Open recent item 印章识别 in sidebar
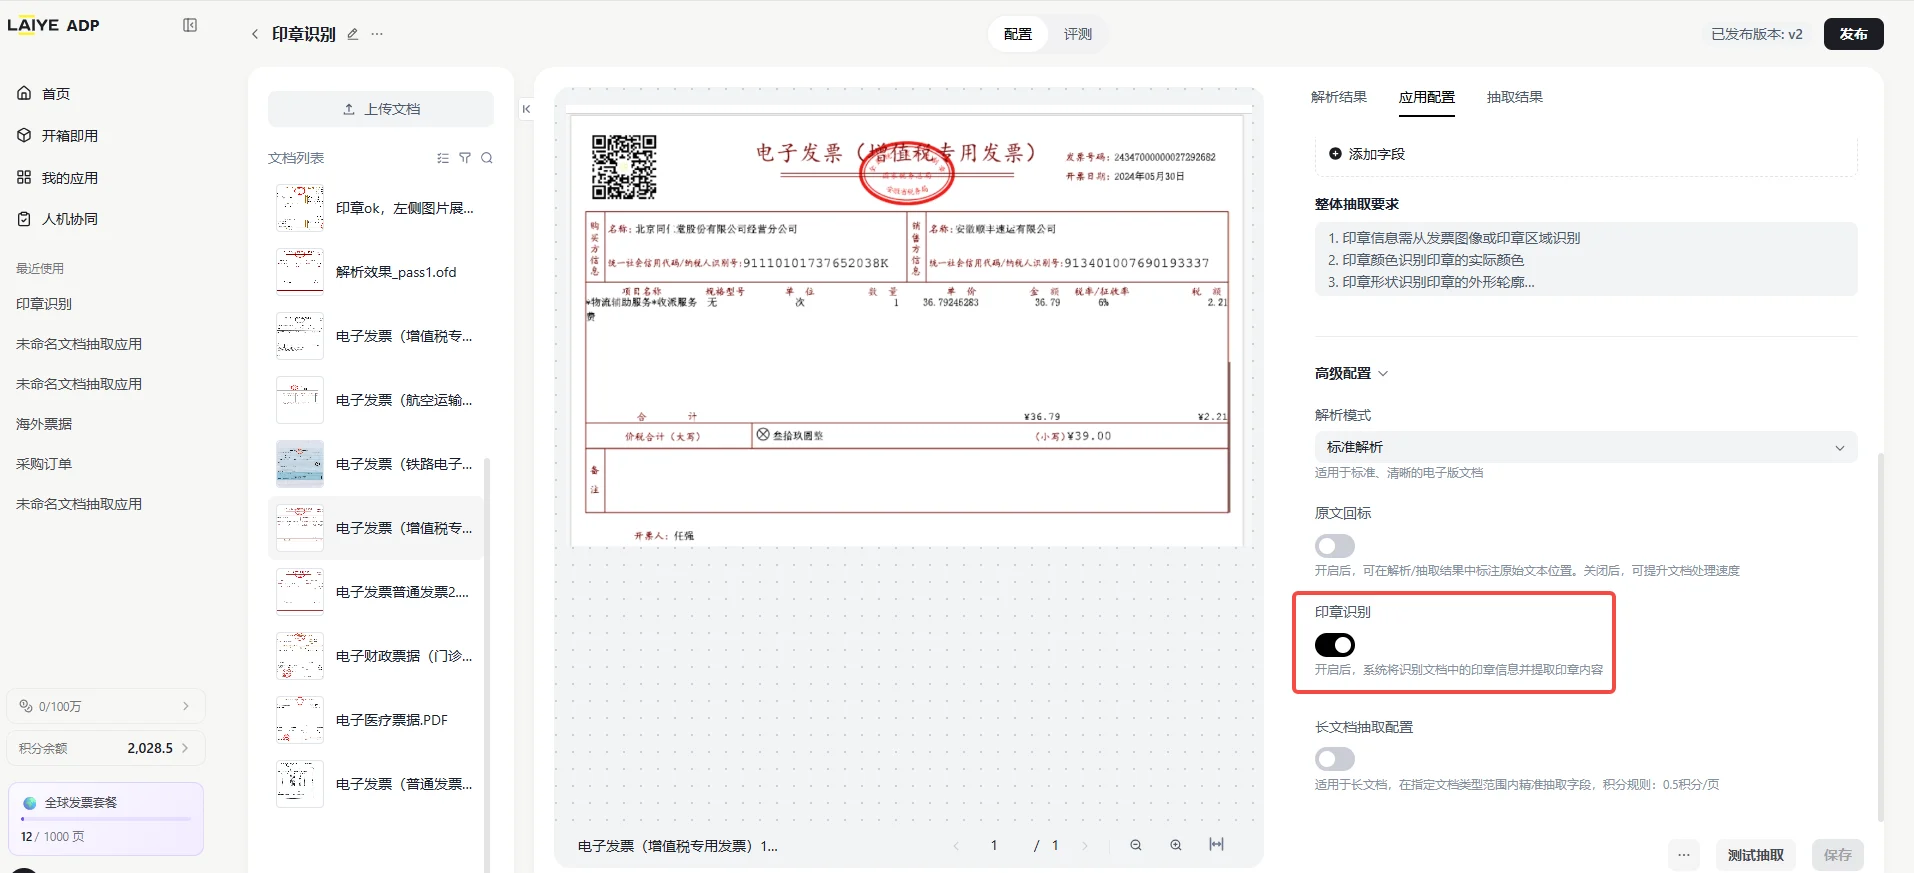The width and height of the screenshot is (1914, 873). tap(44, 304)
